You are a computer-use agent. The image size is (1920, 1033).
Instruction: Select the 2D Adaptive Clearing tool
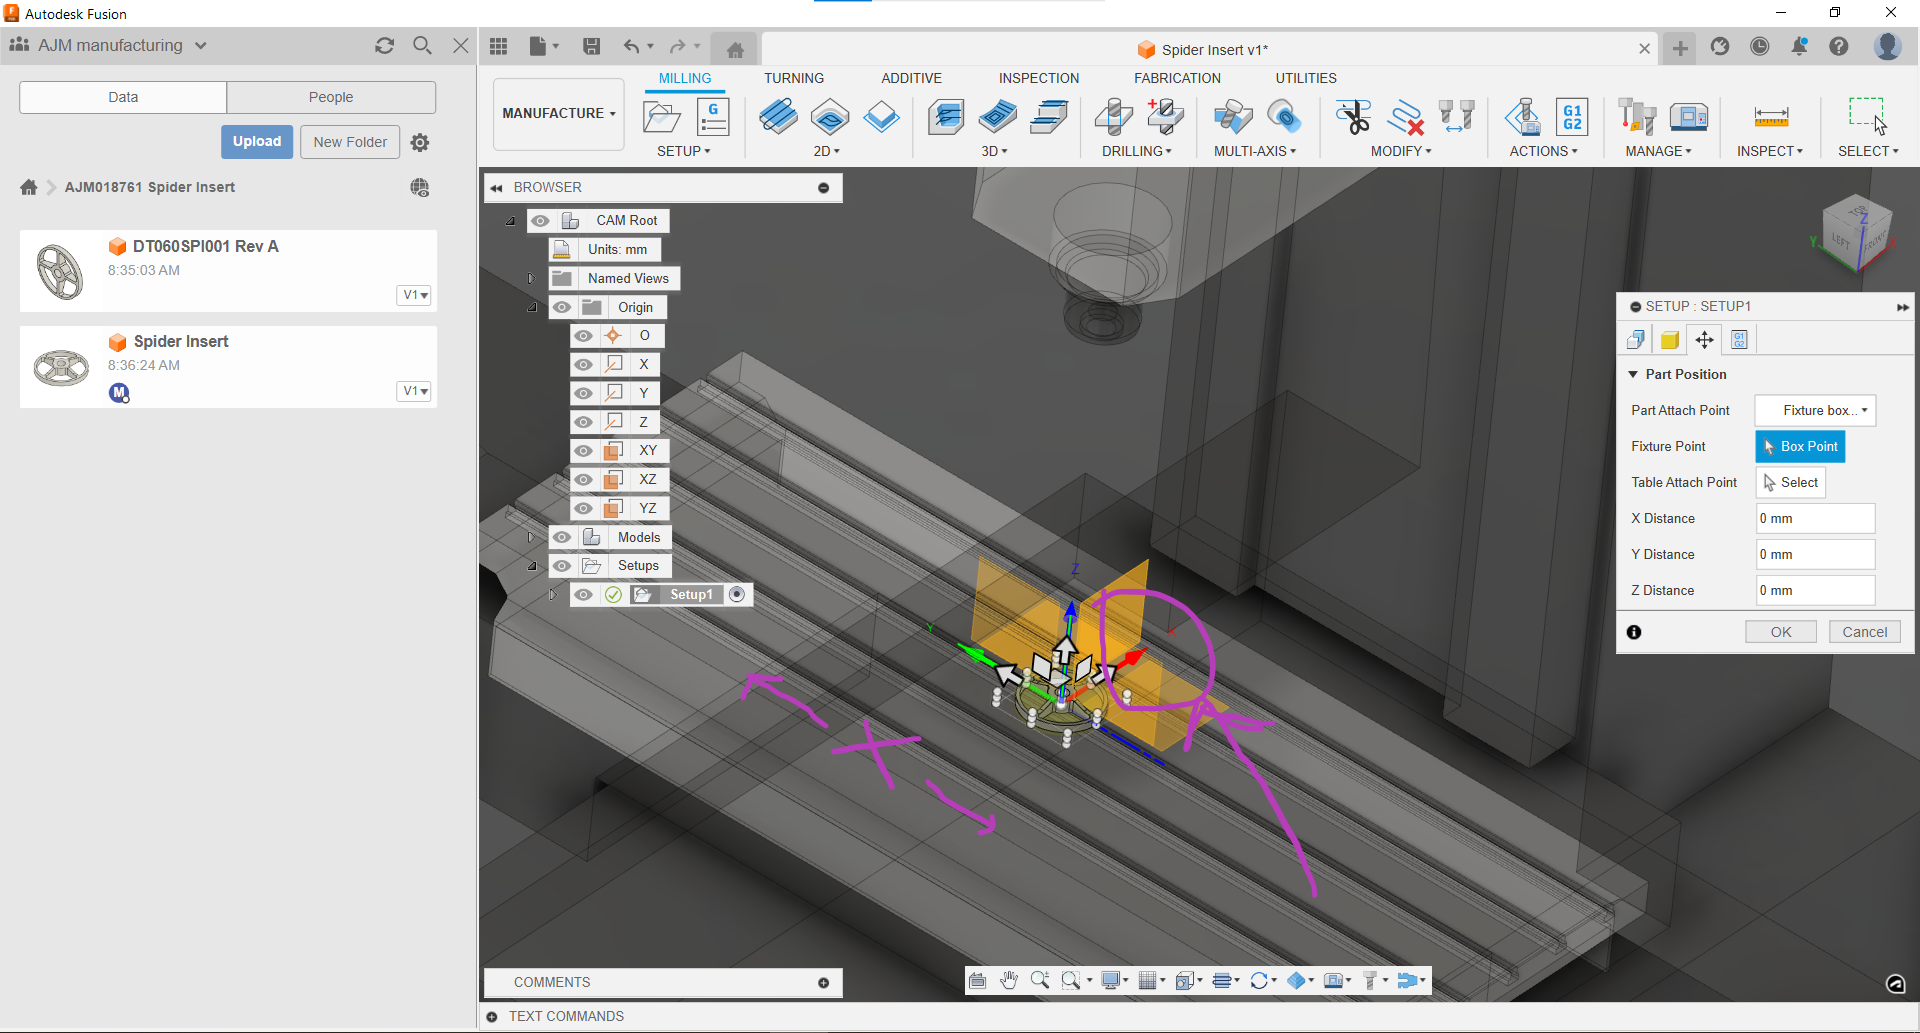point(778,117)
